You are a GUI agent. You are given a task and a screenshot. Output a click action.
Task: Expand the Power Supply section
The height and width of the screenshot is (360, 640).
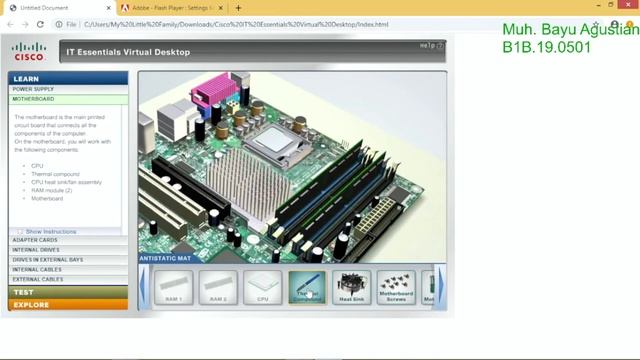tap(68, 89)
